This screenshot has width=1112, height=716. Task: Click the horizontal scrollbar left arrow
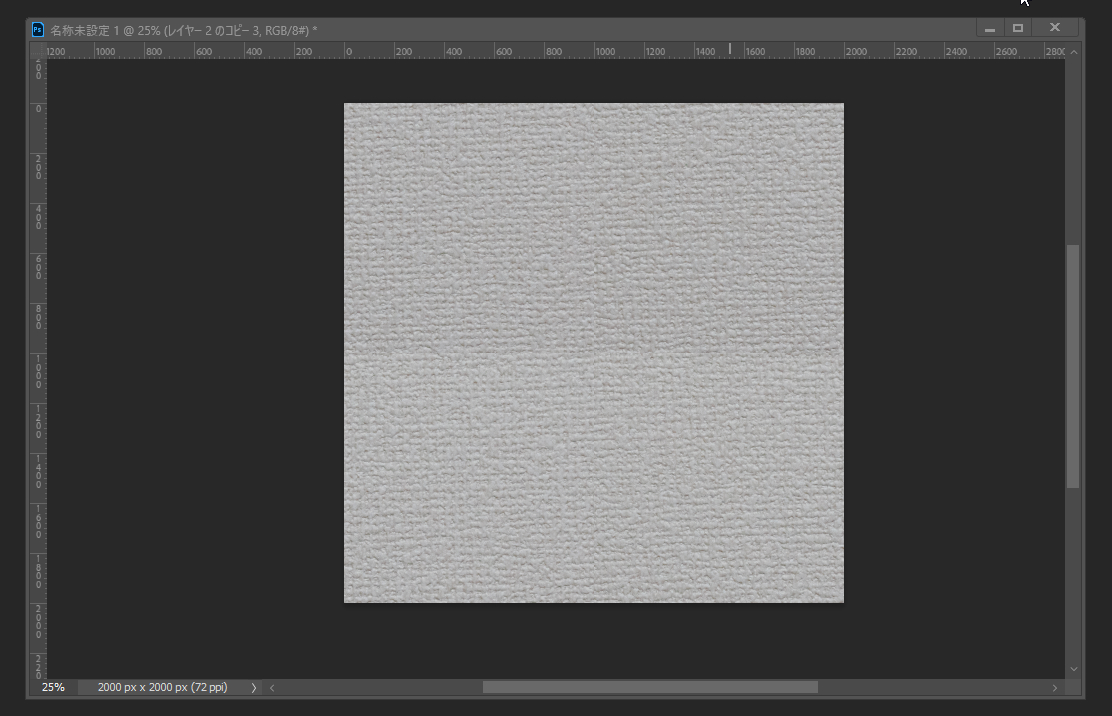[272, 688]
